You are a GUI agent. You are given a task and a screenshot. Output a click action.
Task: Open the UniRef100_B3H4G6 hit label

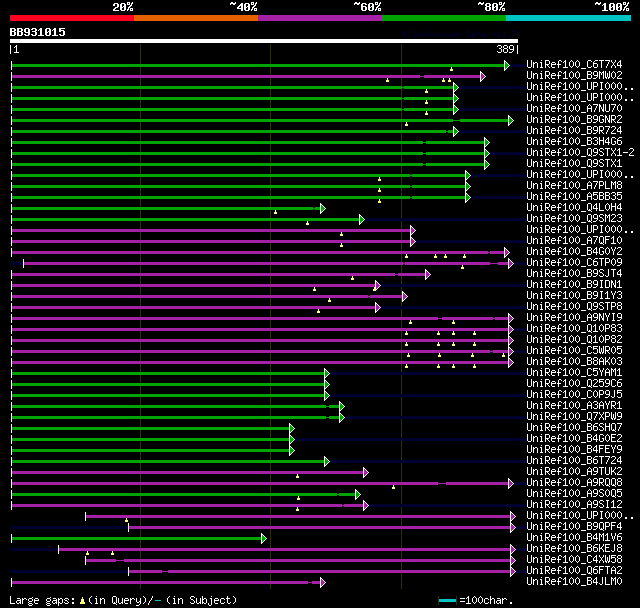(x=574, y=142)
